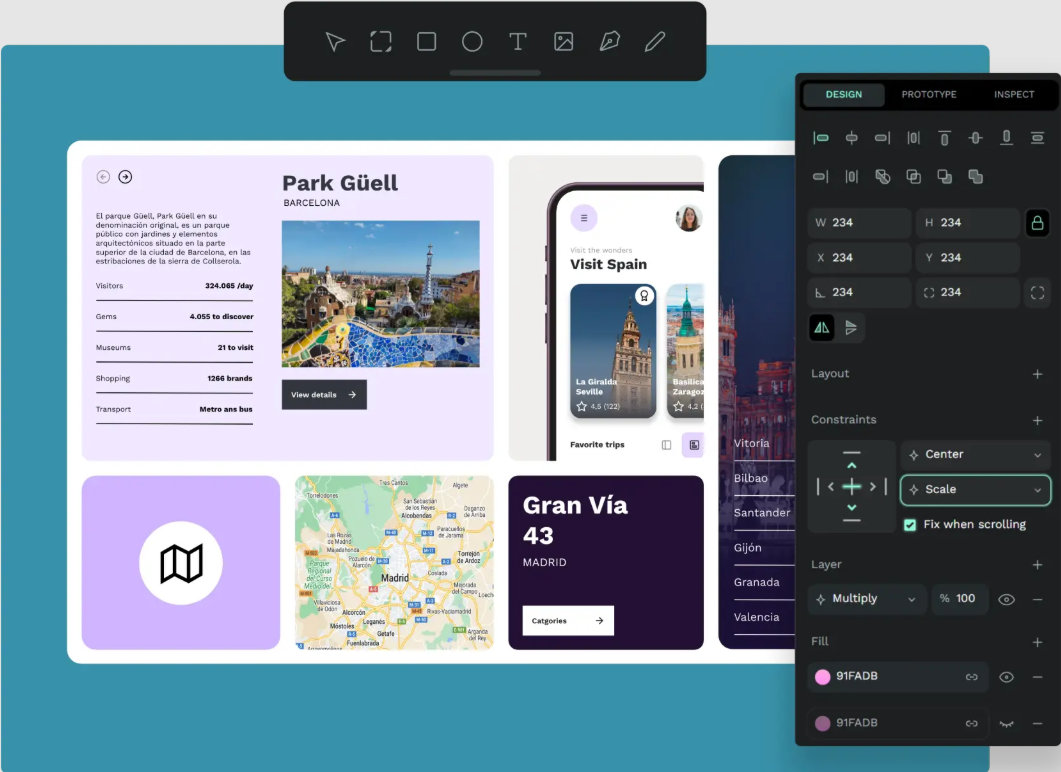
Task: Click hamburger menu in phone mockup
Action: (x=584, y=218)
